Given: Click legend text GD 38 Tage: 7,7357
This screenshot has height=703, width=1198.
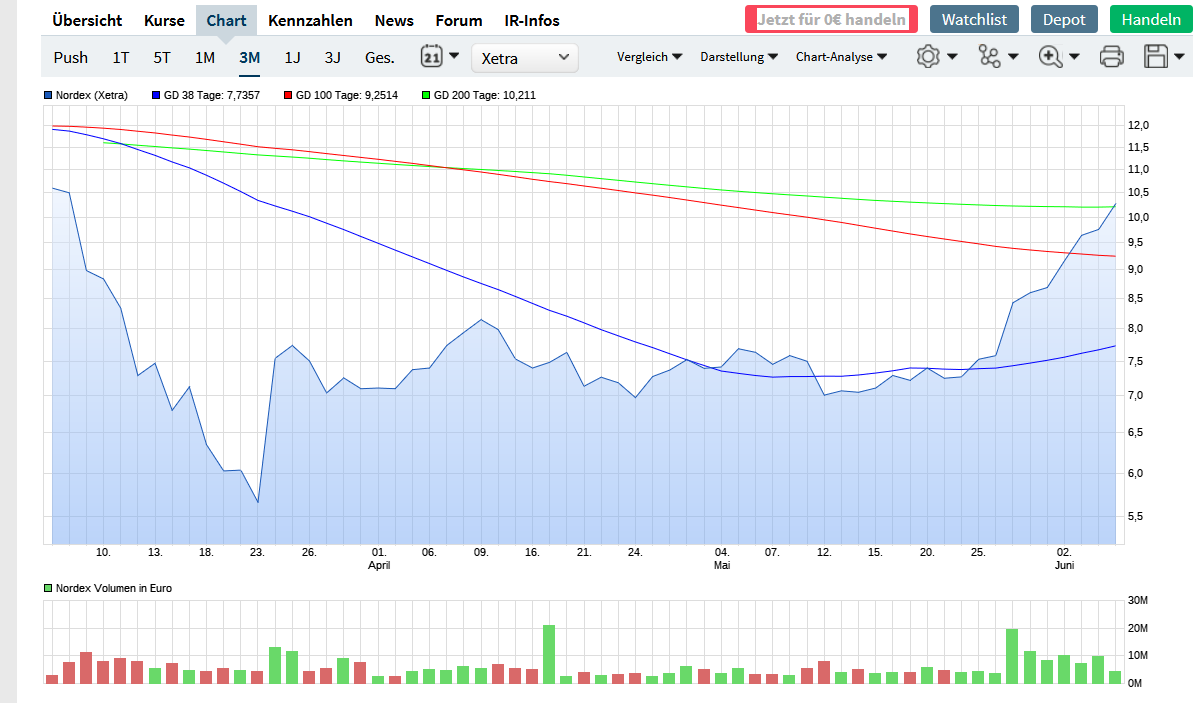Looking at the screenshot, I should [212, 96].
